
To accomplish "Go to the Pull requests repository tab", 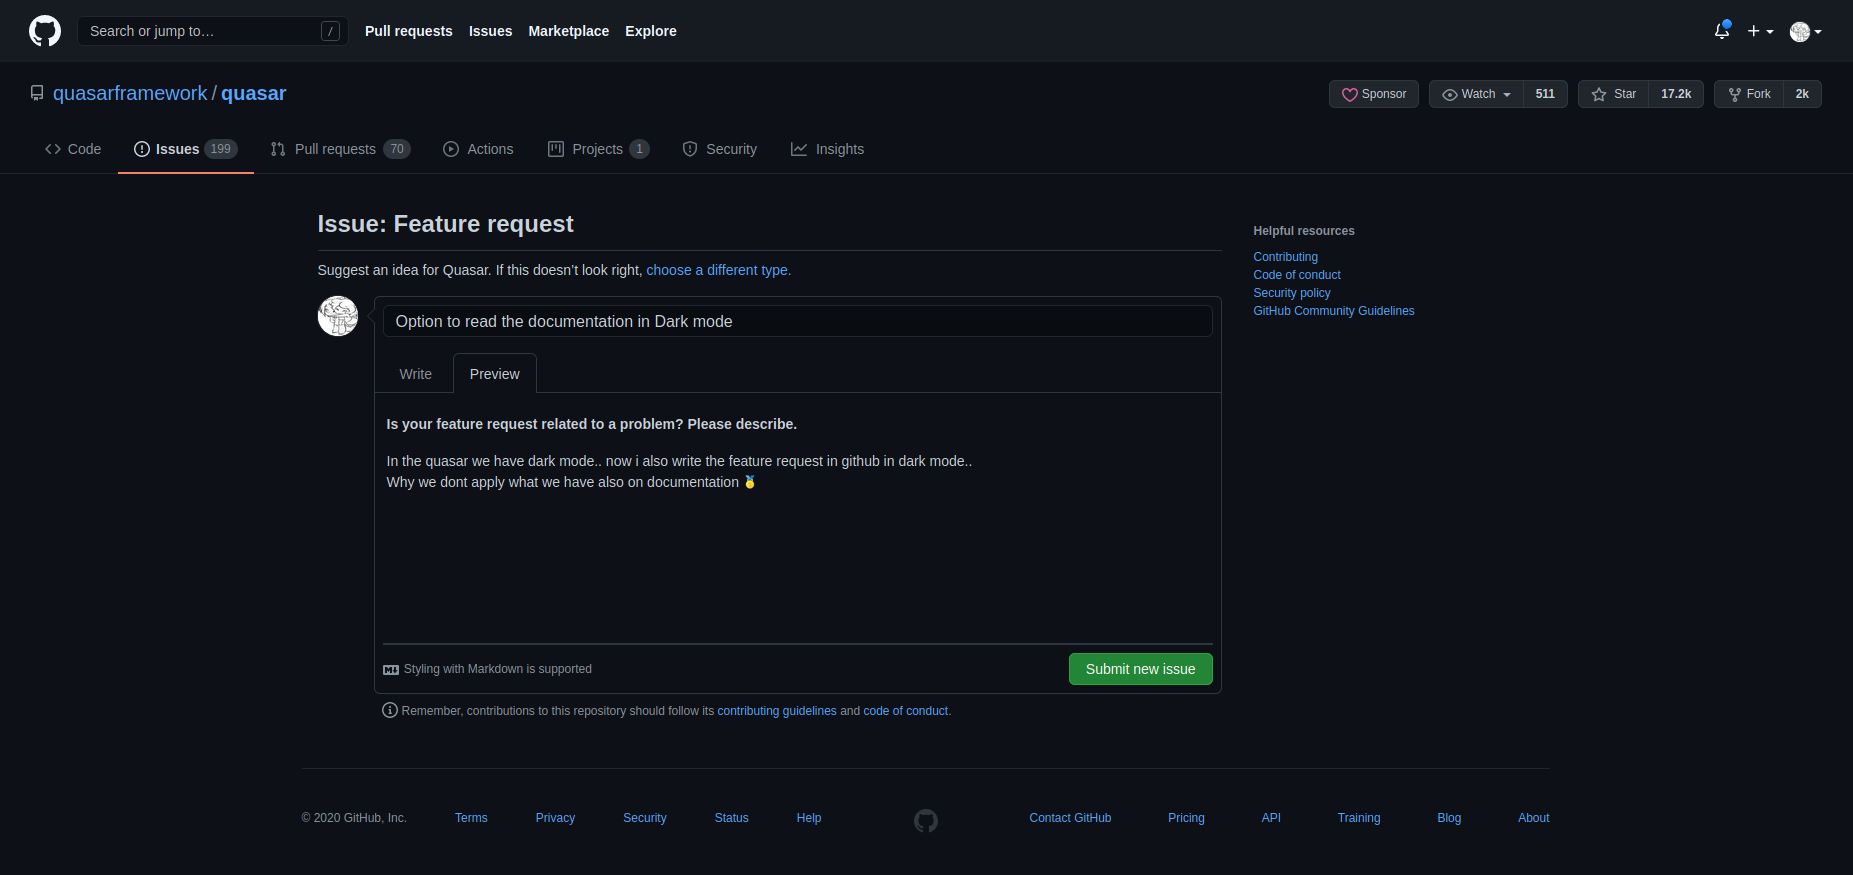I will point(340,149).
